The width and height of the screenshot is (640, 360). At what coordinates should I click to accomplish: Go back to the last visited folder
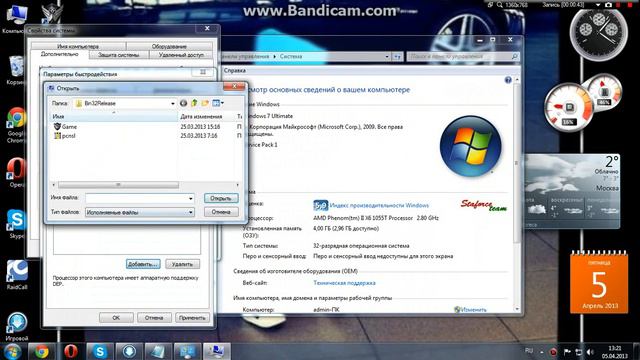click(x=183, y=103)
